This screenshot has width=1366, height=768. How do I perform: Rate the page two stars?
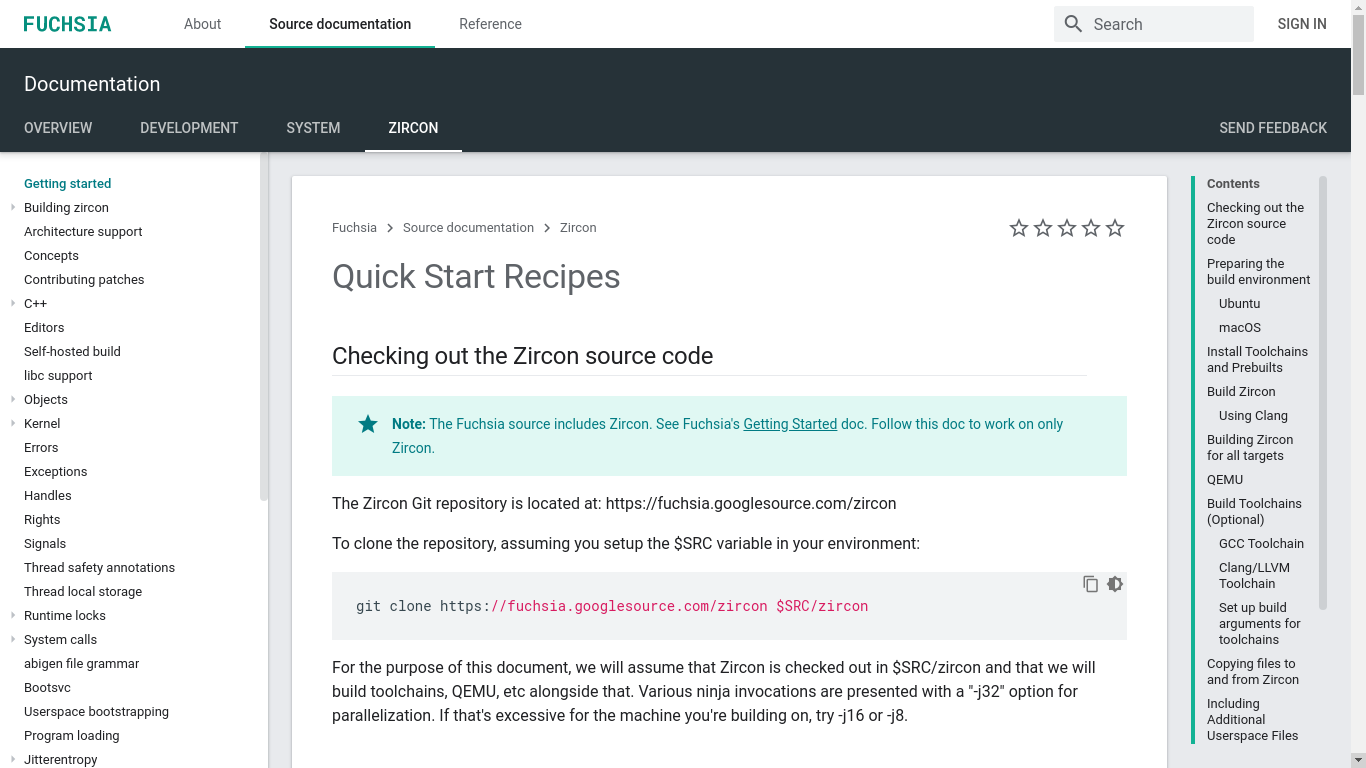[x=1043, y=228]
